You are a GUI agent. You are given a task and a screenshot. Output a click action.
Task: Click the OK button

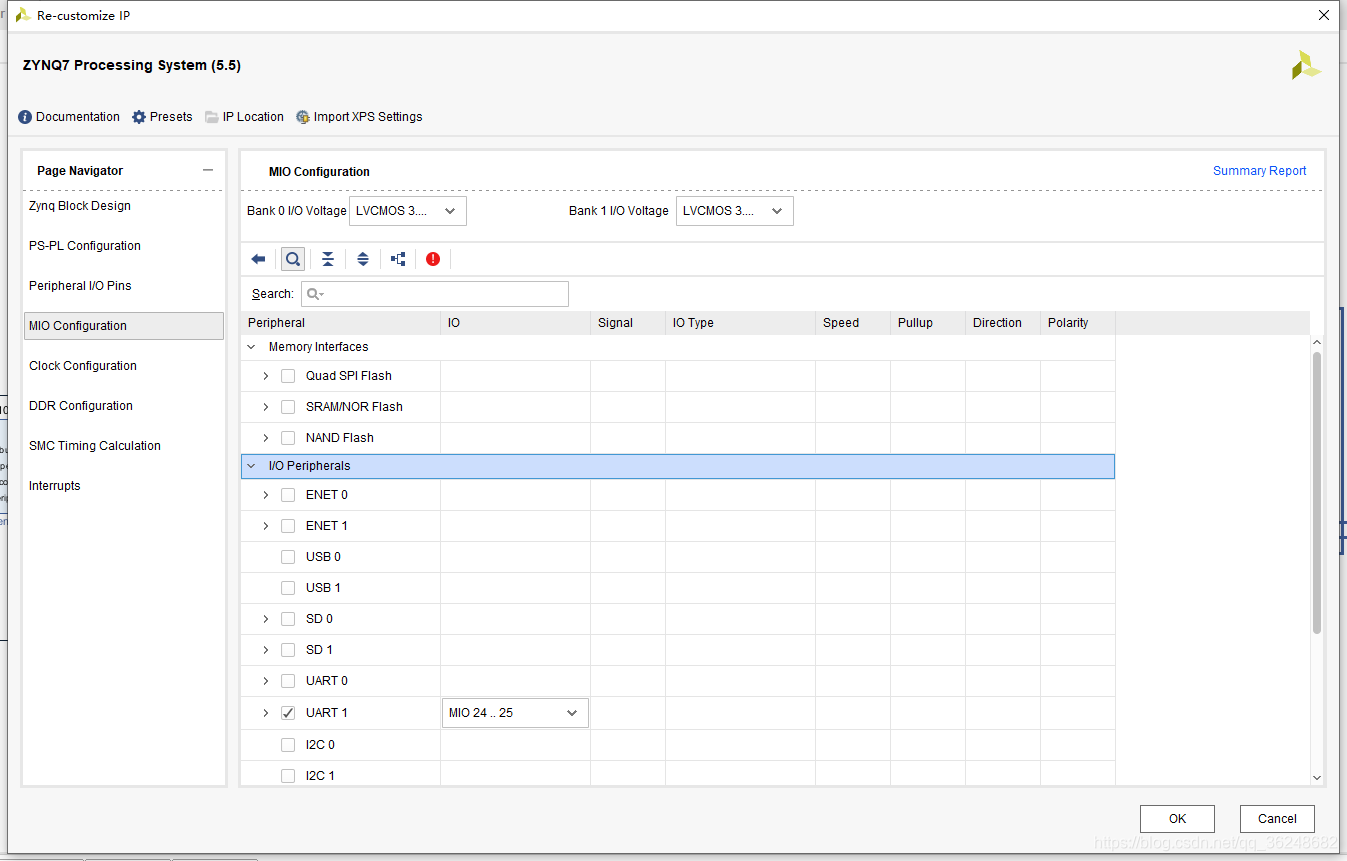pyautogui.click(x=1177, y=819)
